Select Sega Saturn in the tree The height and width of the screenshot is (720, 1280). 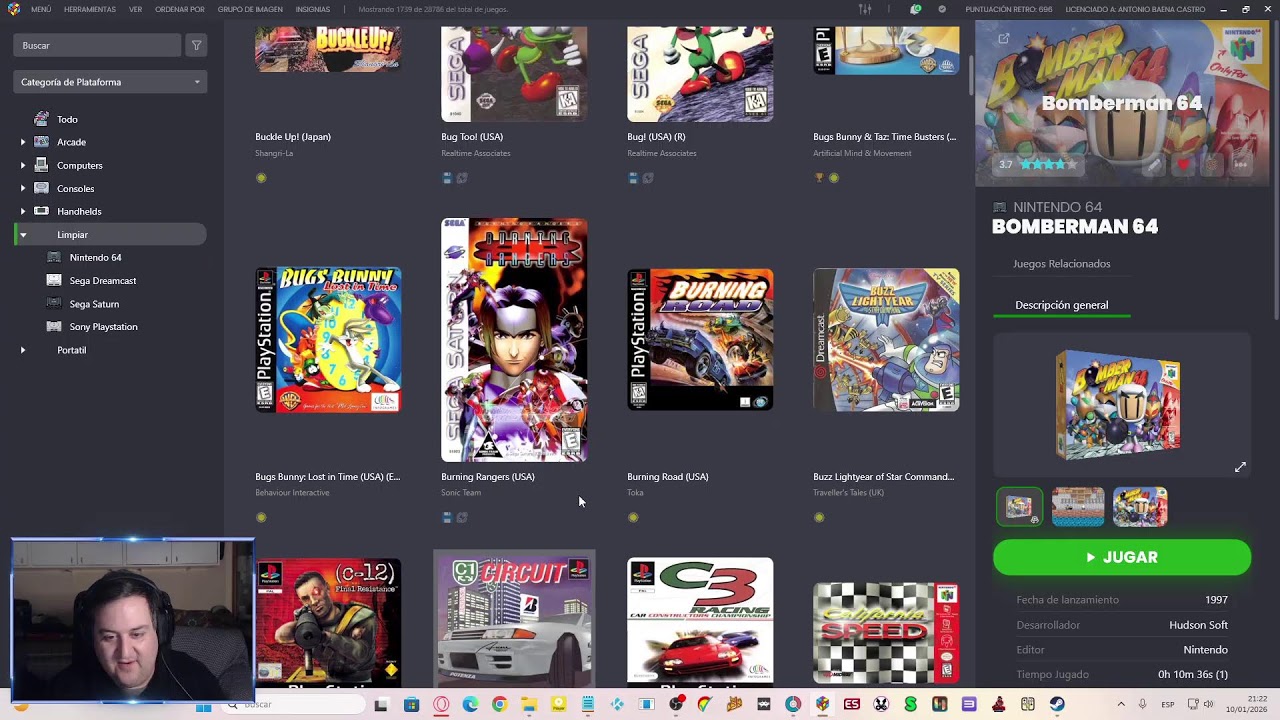click(x=94, y=303)
